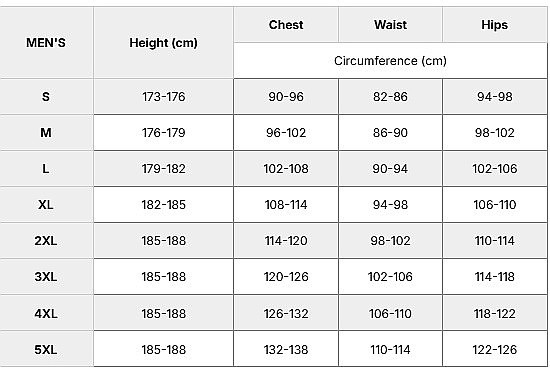Viewport: 550px width, 375px height.
Task: Click the MEN'S header cell
Action: tap(46, 42)
